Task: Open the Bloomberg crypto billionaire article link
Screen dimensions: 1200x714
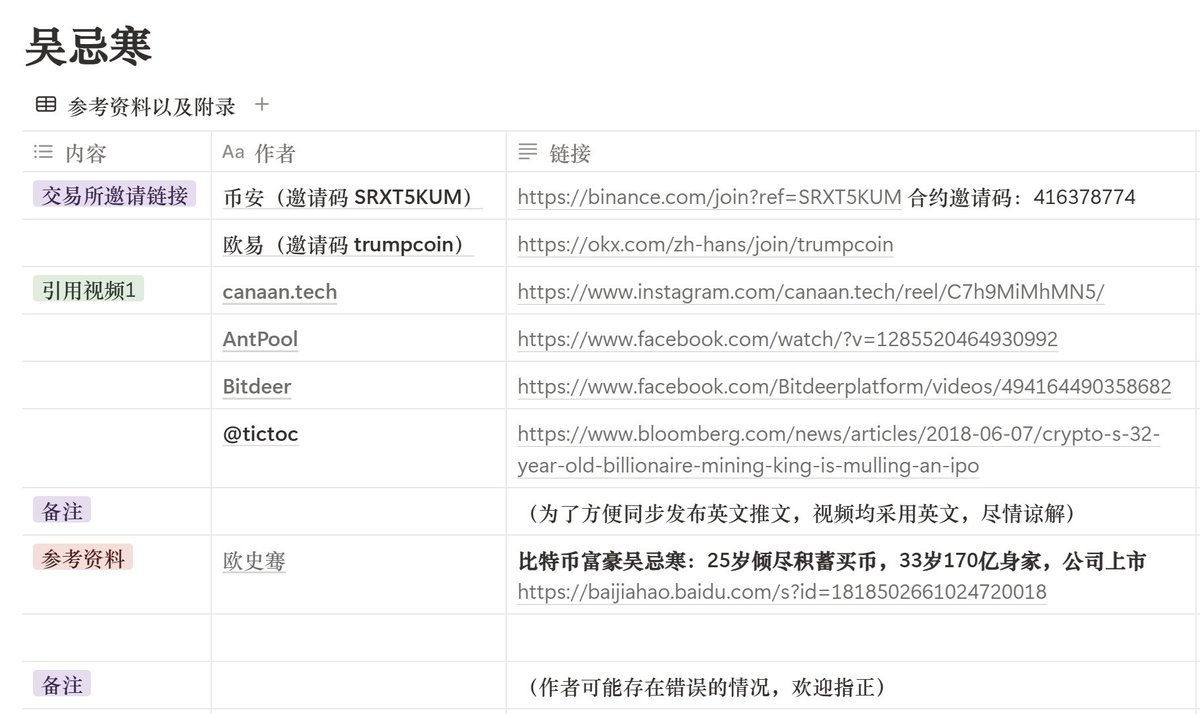Action: pyautogui.click(x=839, y=449)
